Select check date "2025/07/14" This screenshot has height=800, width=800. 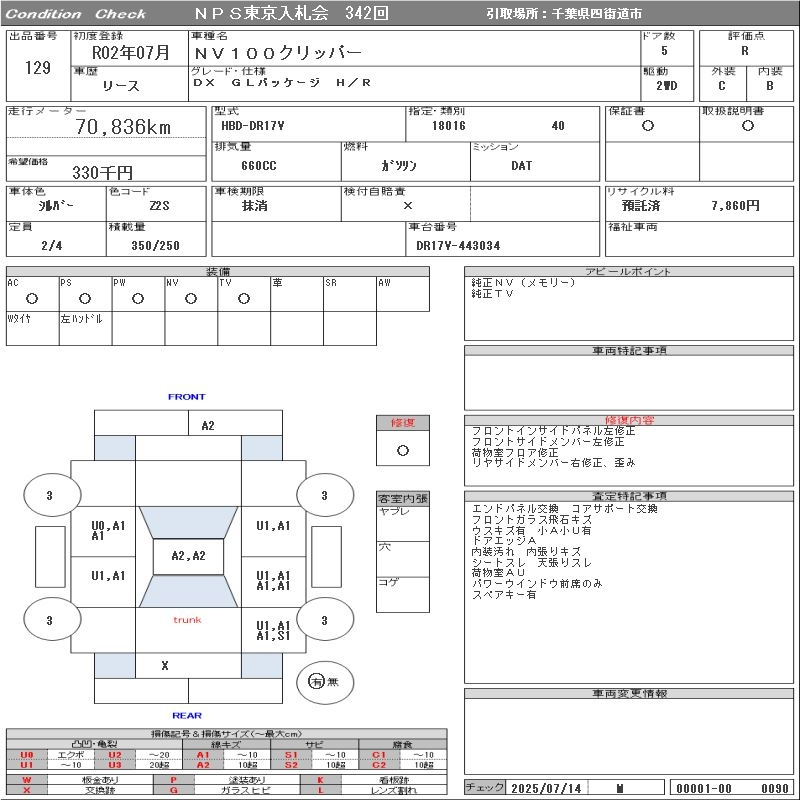tap(546, 788)
